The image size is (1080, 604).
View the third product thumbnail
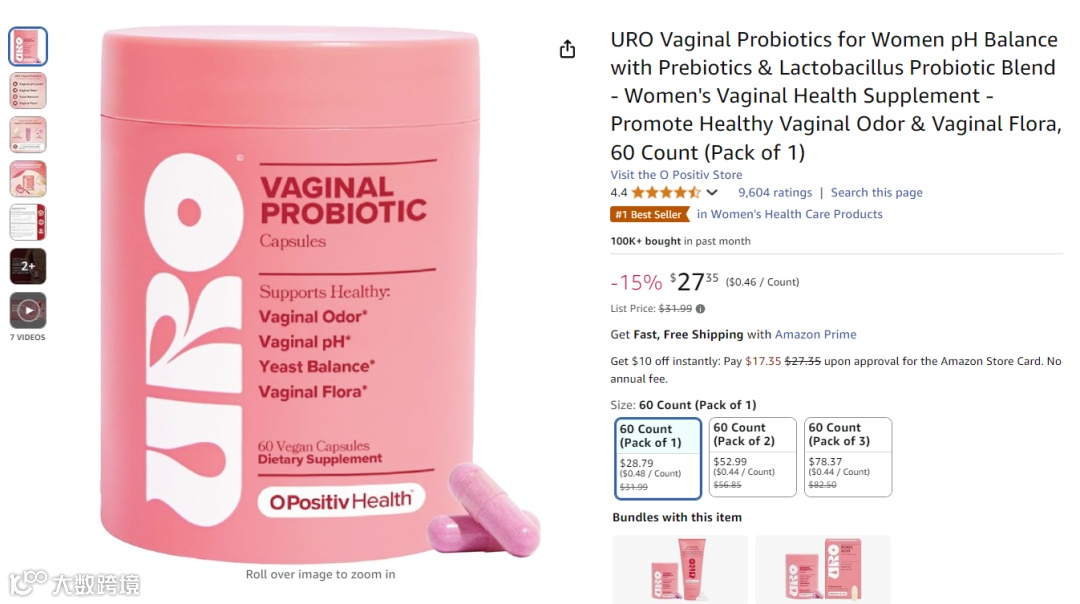point(28,134)
